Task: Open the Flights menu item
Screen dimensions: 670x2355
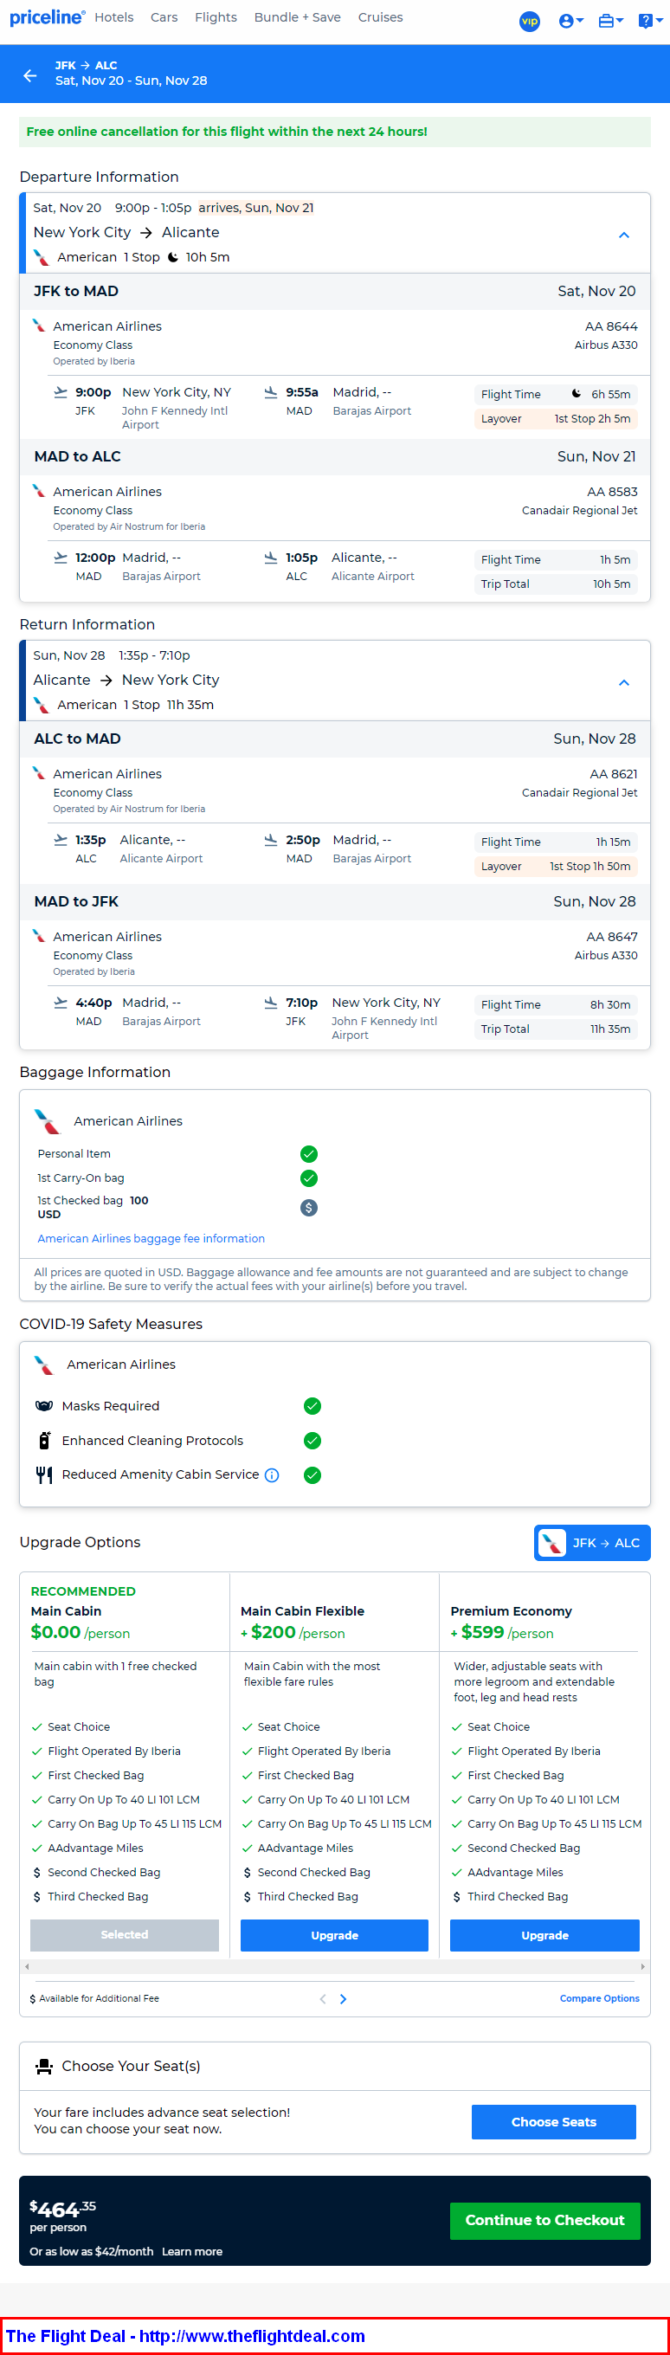Action: [216, 17]
